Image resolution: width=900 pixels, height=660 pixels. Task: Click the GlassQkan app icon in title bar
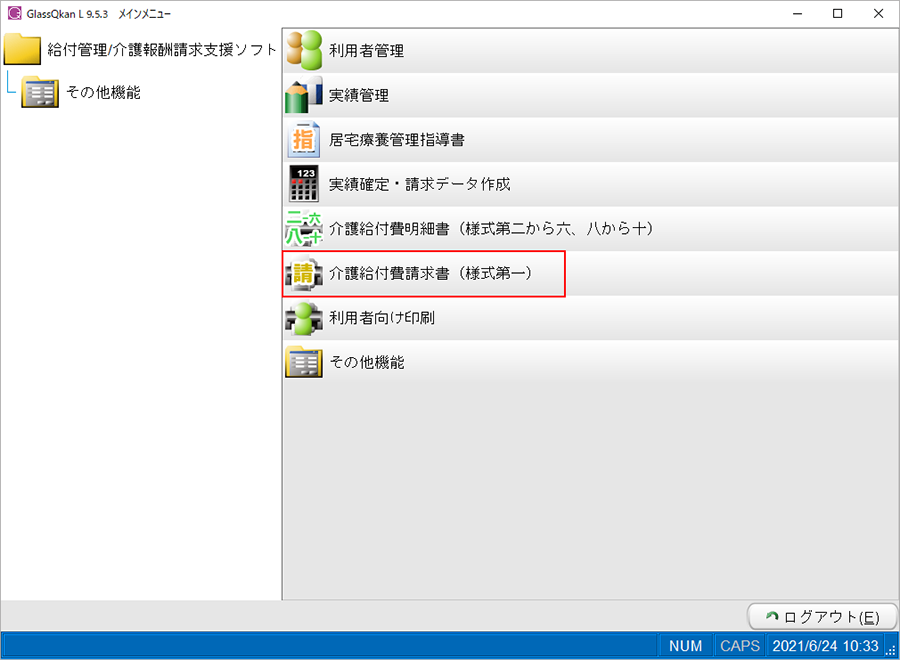pos(13,13)
